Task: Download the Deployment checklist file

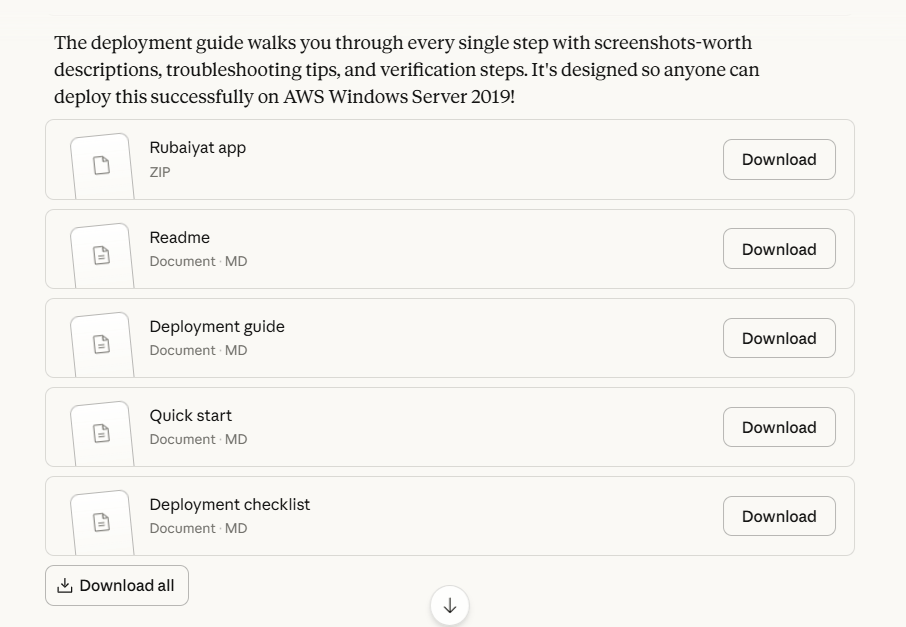Action: [779, 516]
